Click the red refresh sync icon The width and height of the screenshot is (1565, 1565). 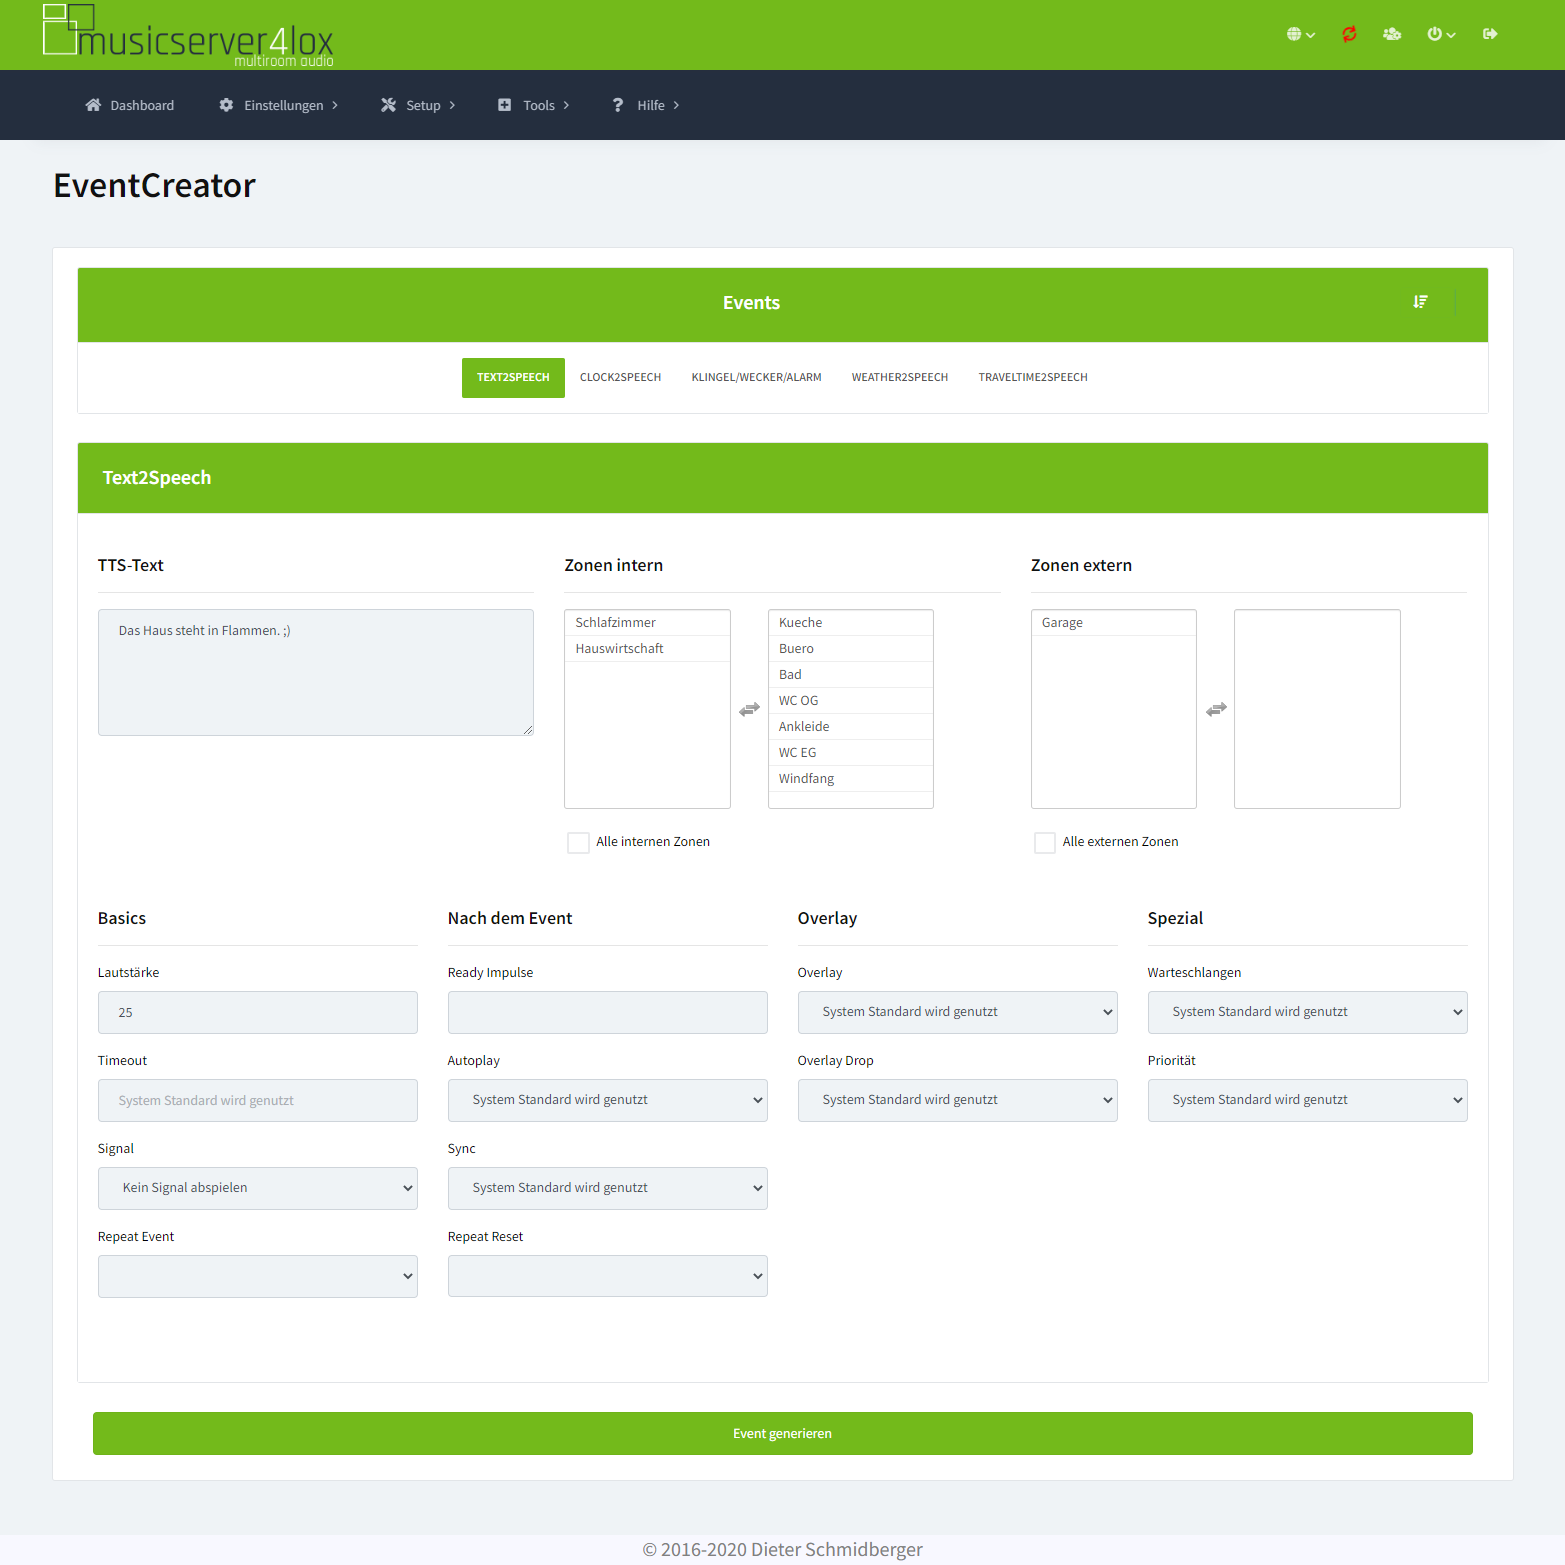pos(1349,34)
